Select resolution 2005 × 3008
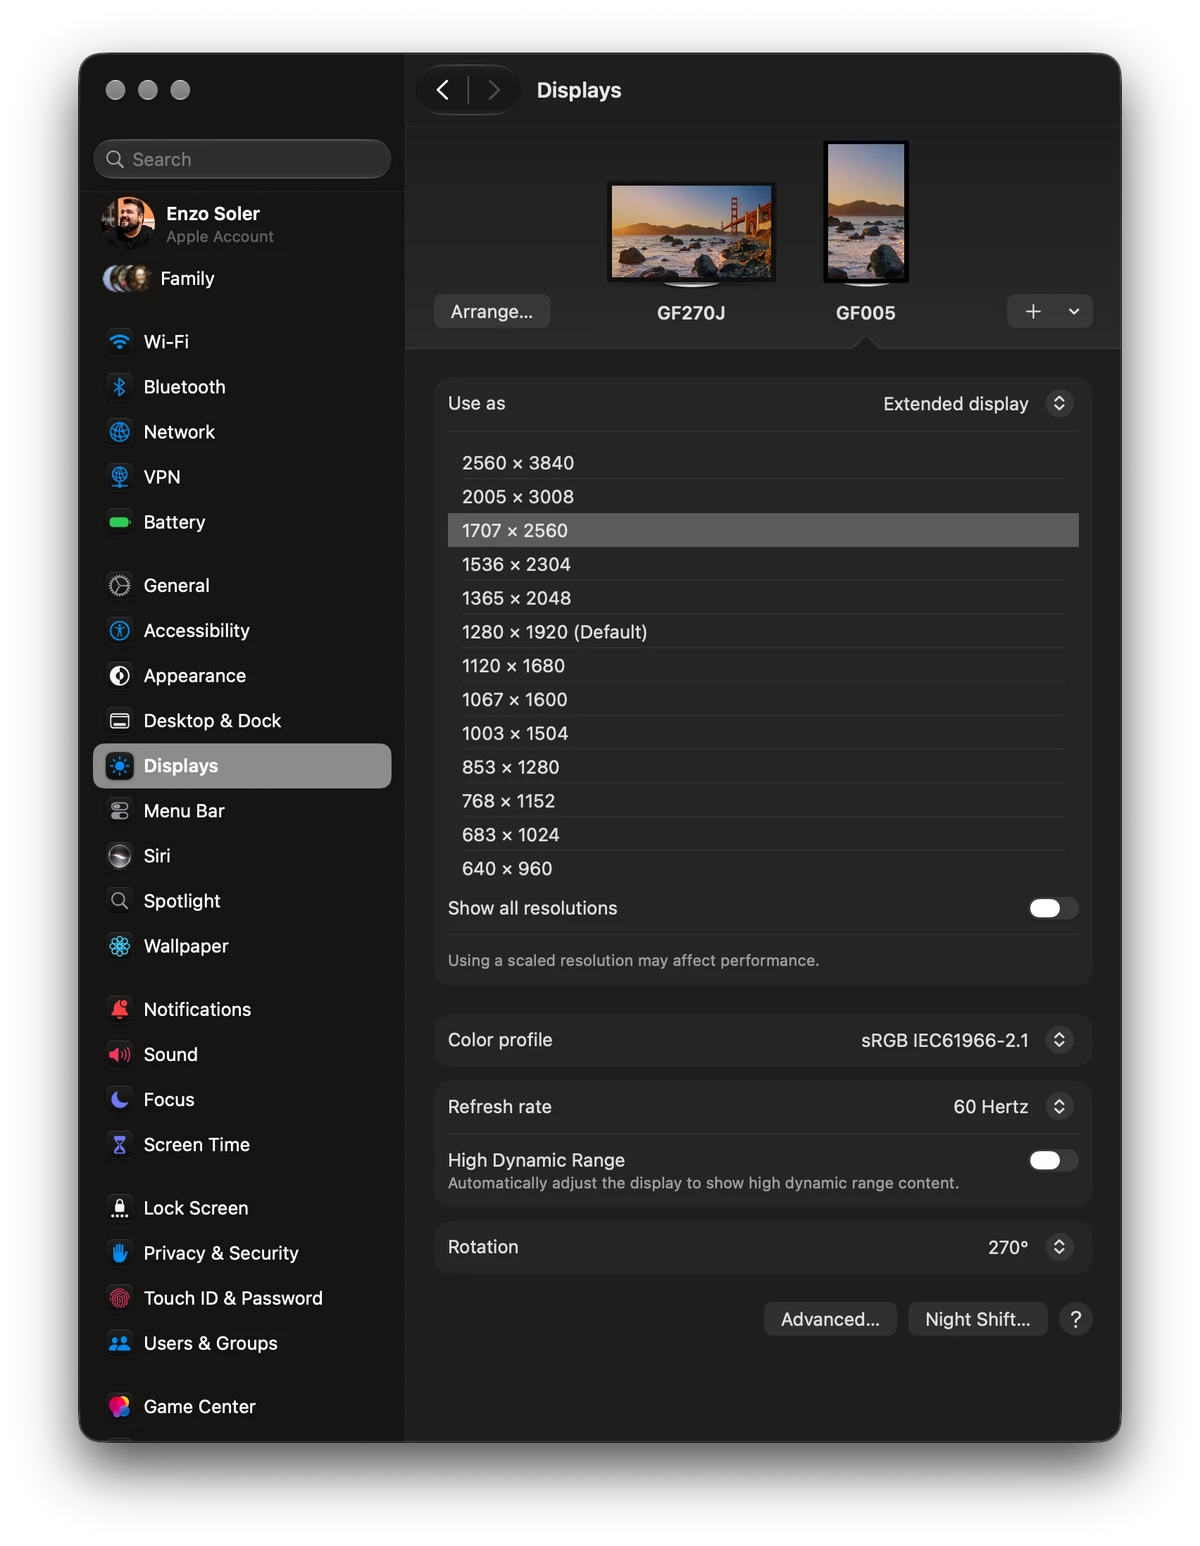 click(x=763, y=497)
